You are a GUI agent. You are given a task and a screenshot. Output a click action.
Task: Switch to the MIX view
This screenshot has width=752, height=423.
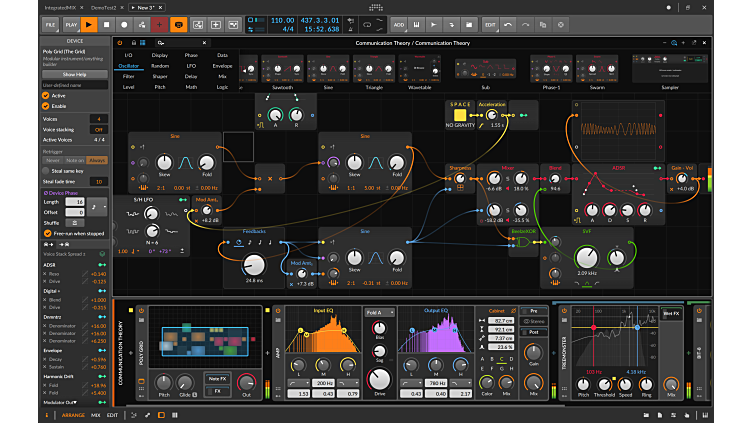click(x=96, y=415)
